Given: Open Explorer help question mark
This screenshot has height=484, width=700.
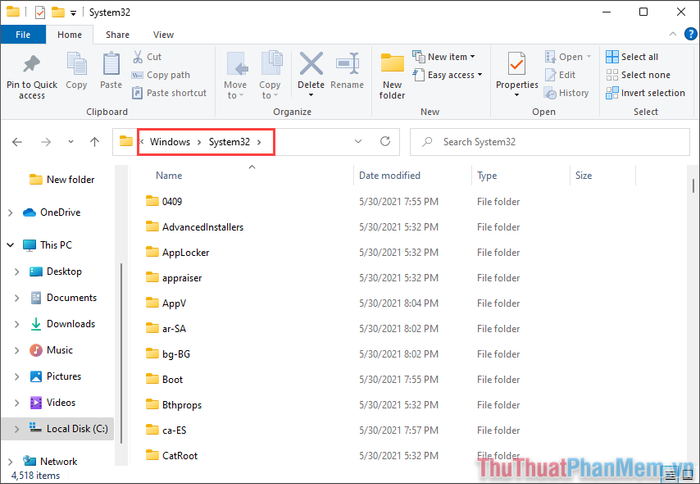Looking at the screenshot, I should click(690, 34).
